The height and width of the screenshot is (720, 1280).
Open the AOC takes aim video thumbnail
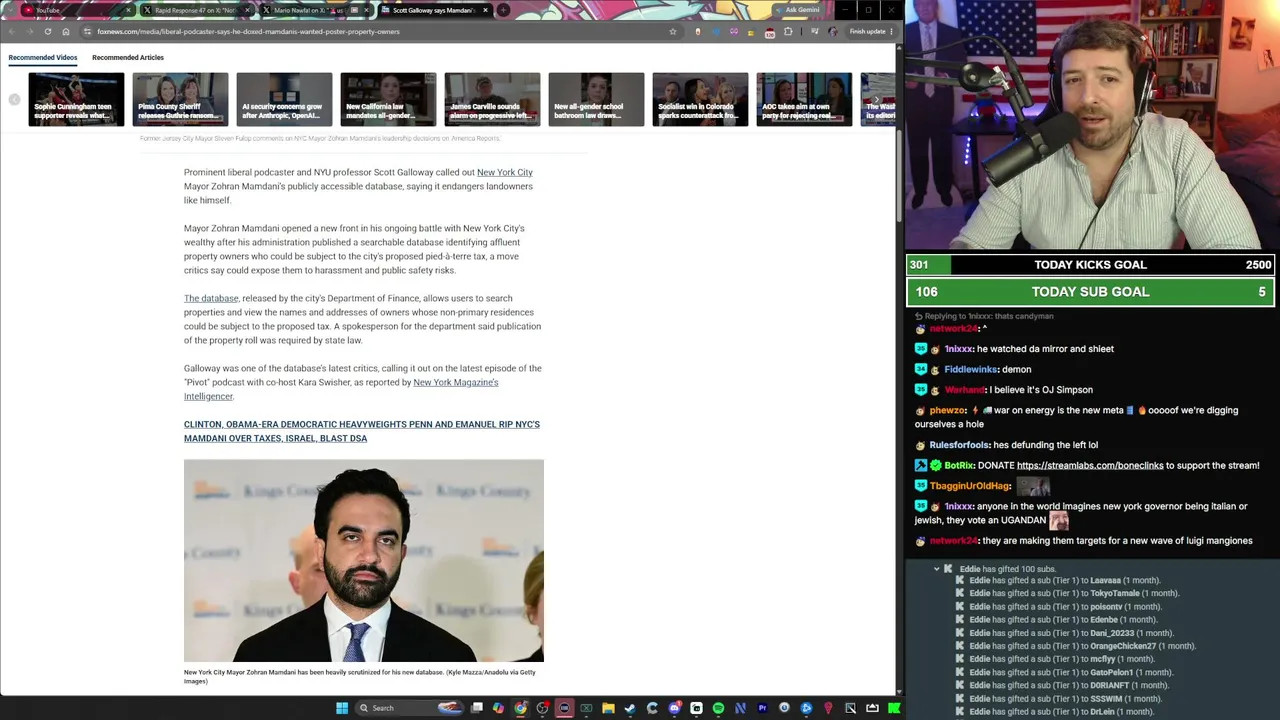tap(804, 99)
